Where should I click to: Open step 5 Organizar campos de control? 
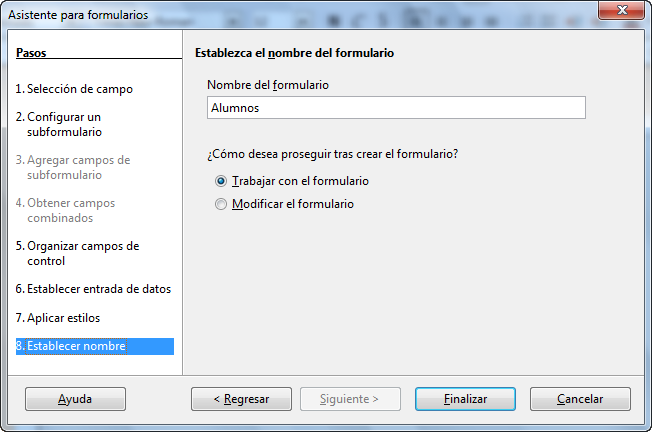(x=77, y=253)
